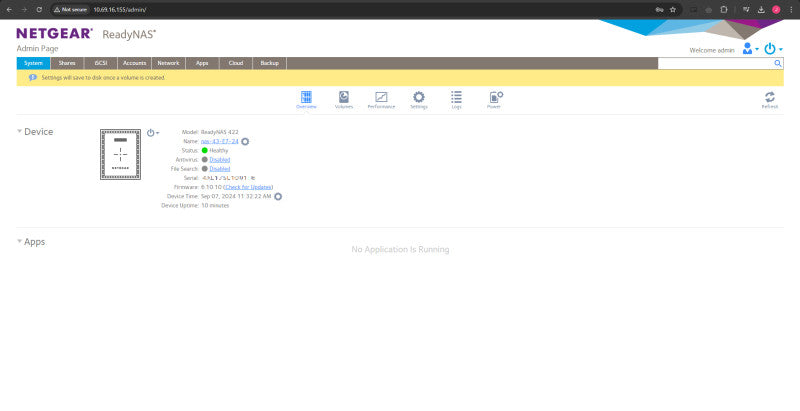Viewport: 800px width, 411px height.
Task: Click the Check for Updates link
Action: (248, 187)
